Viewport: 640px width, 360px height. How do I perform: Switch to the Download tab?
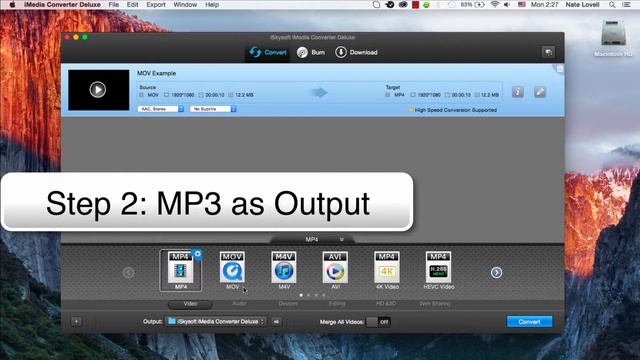click(x=356, y=52)
